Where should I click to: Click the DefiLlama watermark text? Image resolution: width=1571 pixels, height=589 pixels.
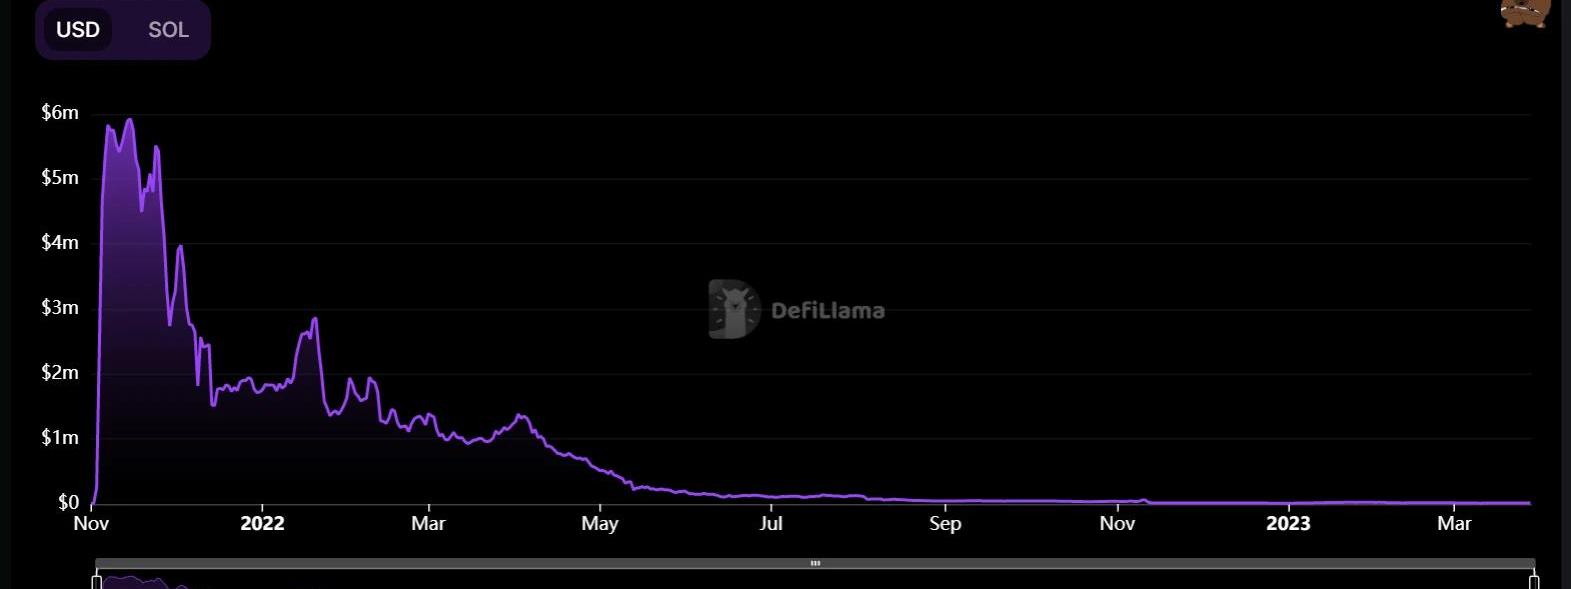(x=827, y=311)
